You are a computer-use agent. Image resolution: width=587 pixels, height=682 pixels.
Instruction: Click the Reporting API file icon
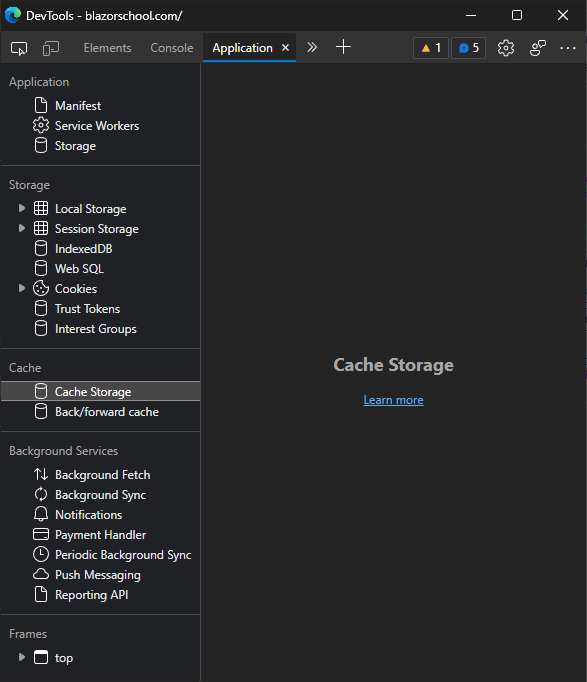41,595
